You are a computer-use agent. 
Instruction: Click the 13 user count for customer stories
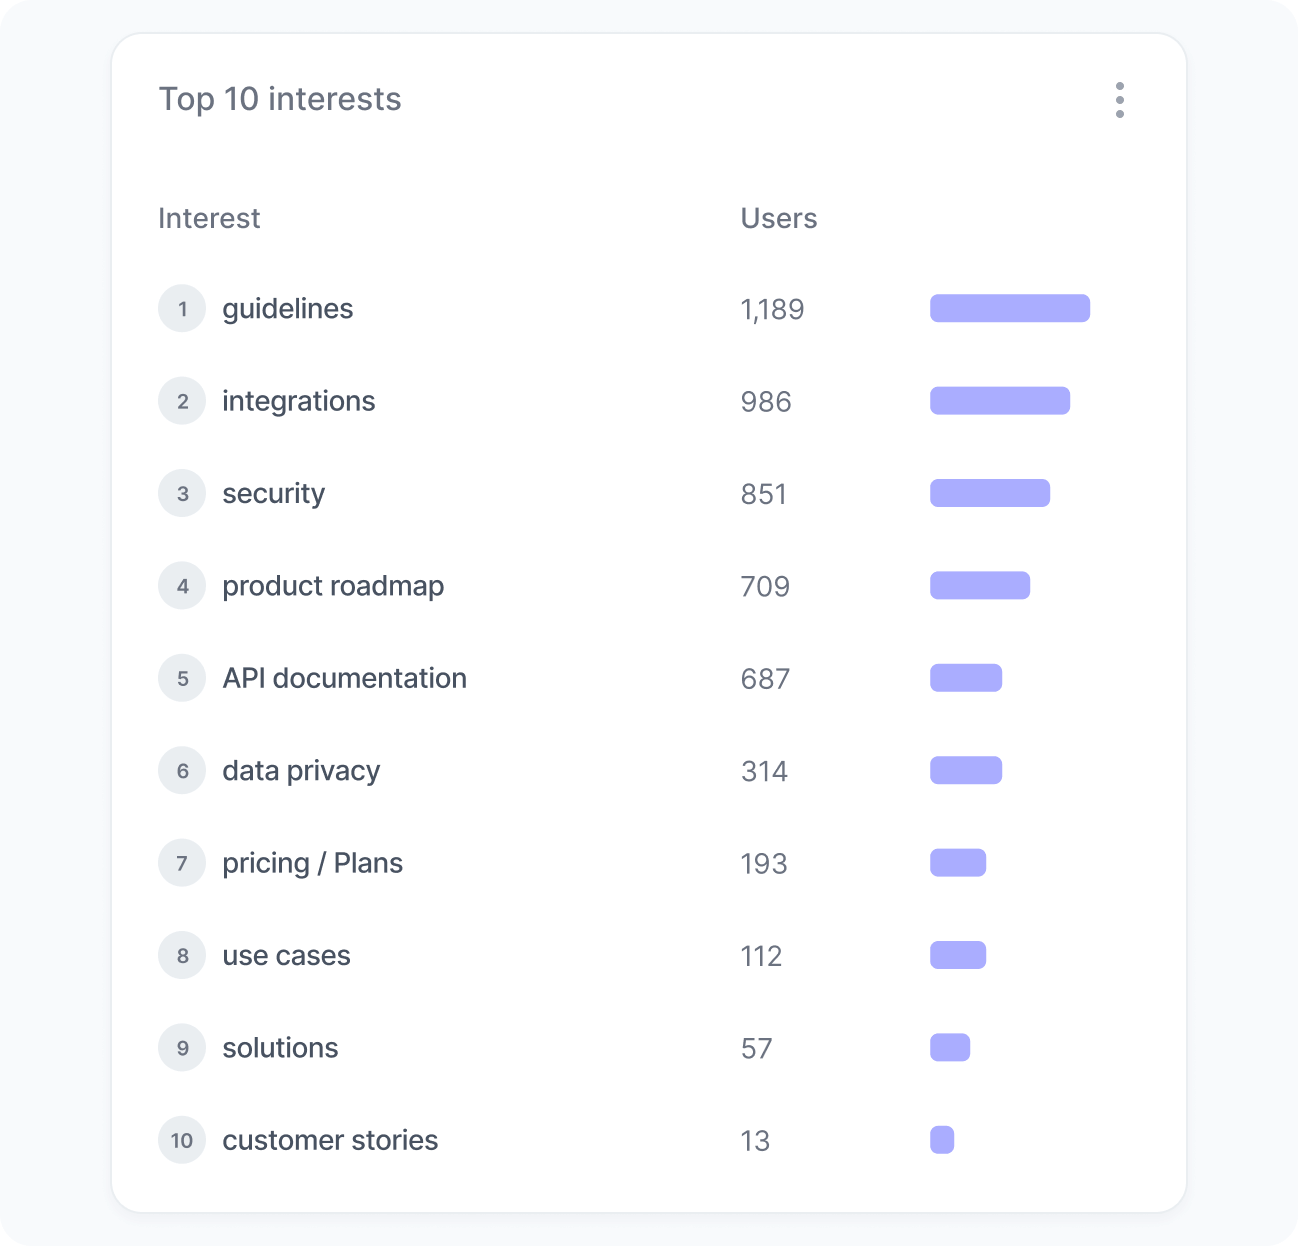[x=757, y=1140]
